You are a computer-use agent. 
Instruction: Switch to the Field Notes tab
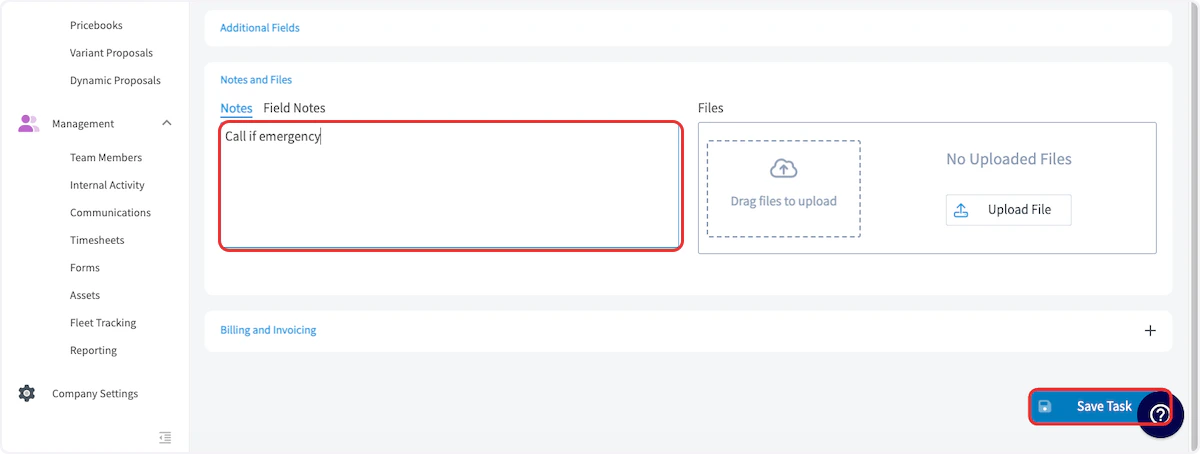[x=294, y=108]
